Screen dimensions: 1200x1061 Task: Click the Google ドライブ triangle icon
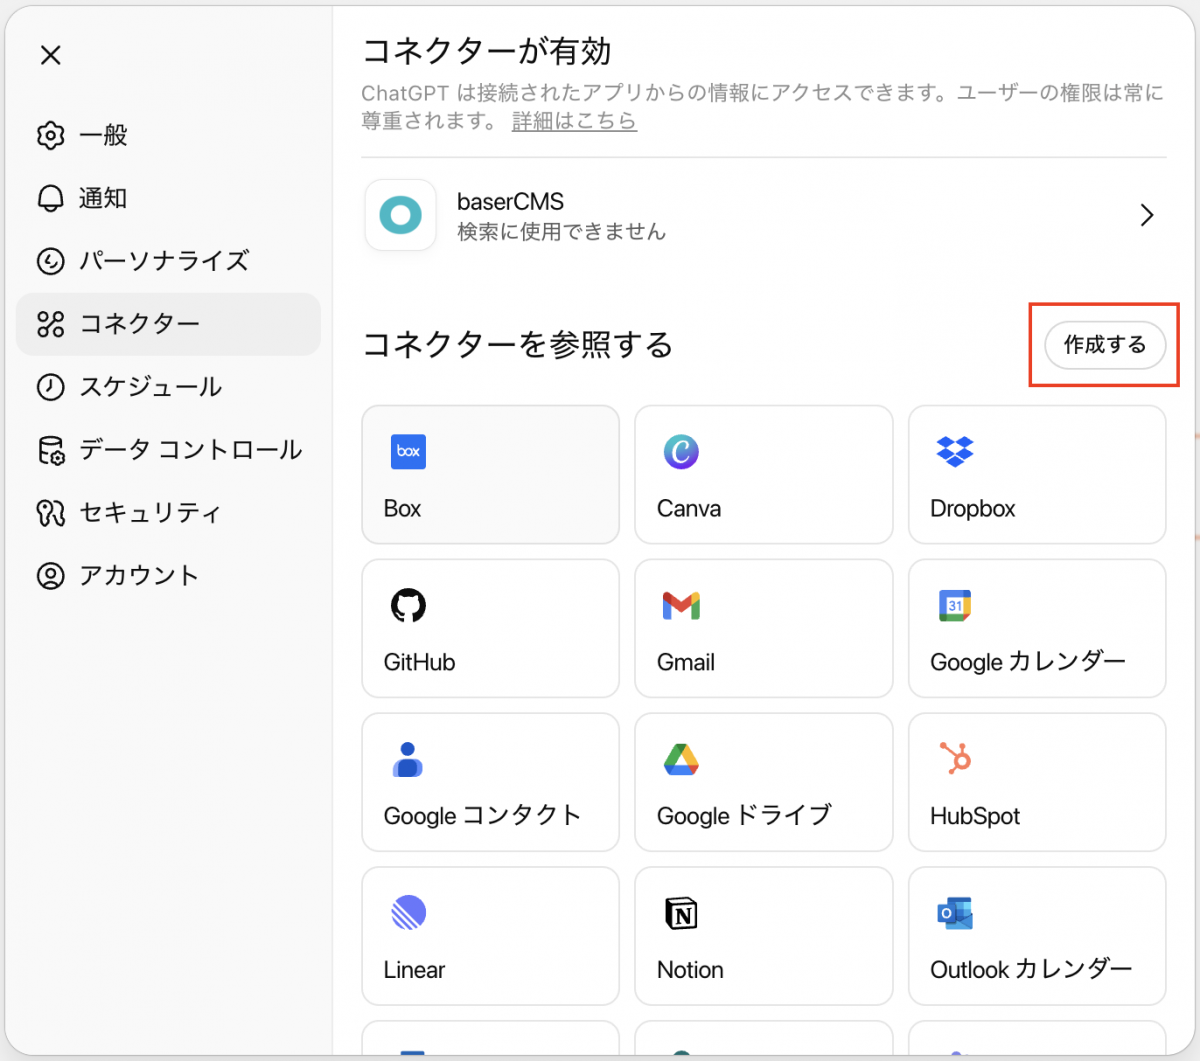(x=681, y=759)
